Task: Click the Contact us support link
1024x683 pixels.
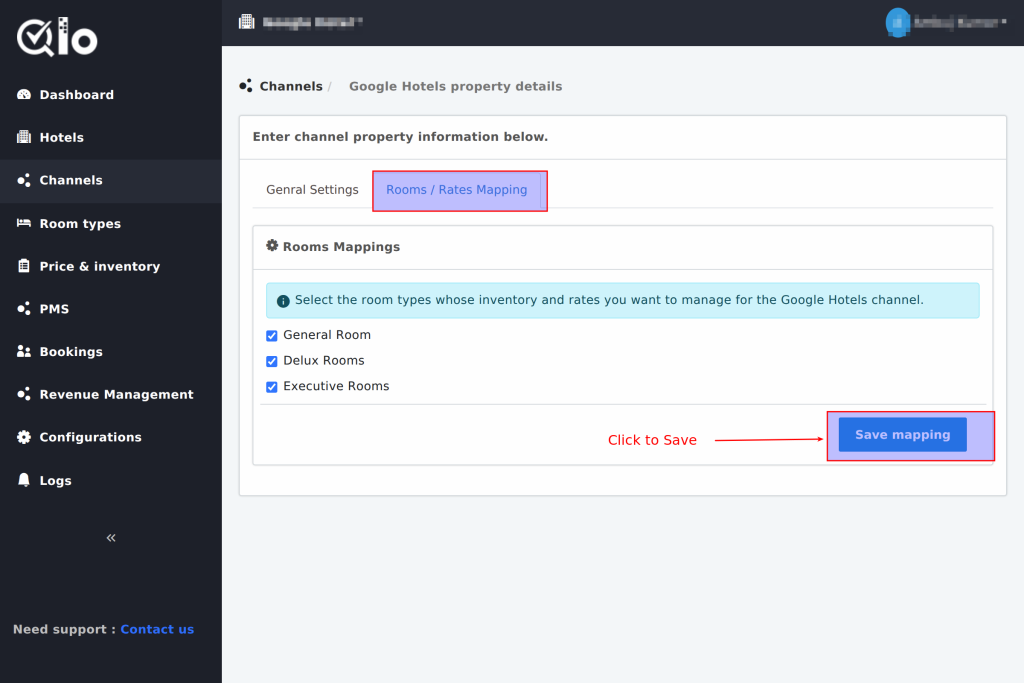Action: [x=157, y=629]
